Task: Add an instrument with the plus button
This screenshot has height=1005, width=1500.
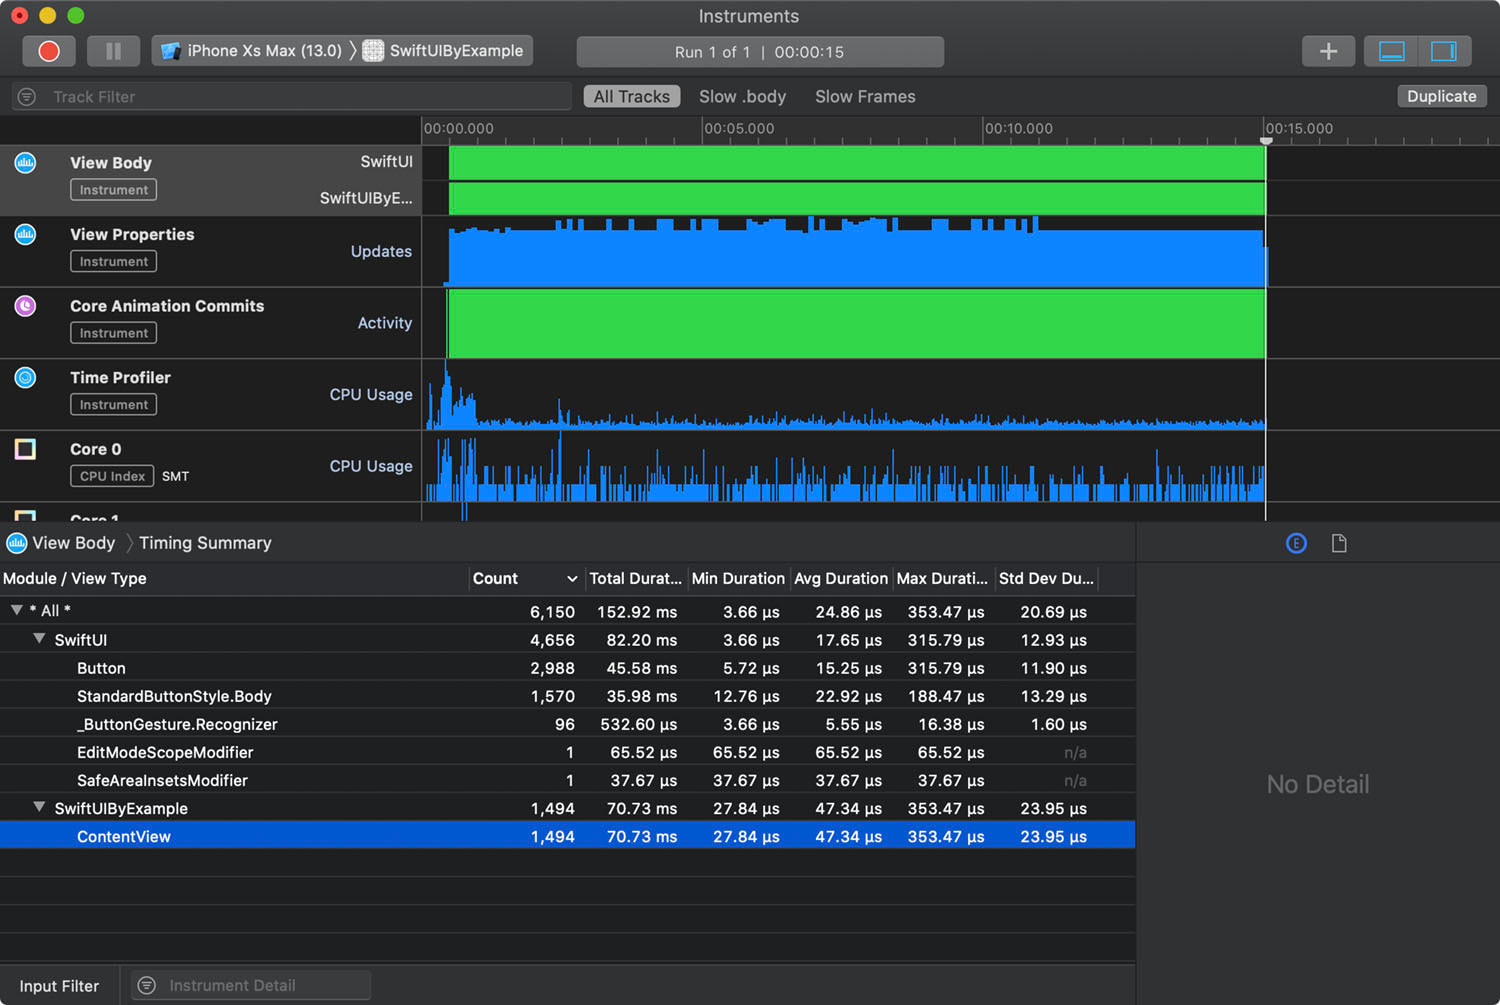Action: click(x=1328, y=51)
